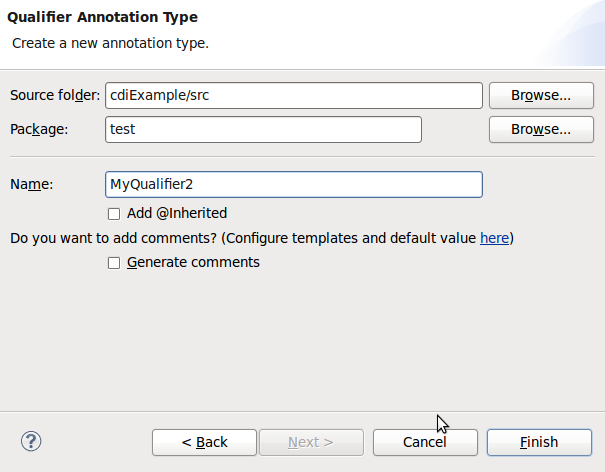Browse for a source folder

(541, 95)
